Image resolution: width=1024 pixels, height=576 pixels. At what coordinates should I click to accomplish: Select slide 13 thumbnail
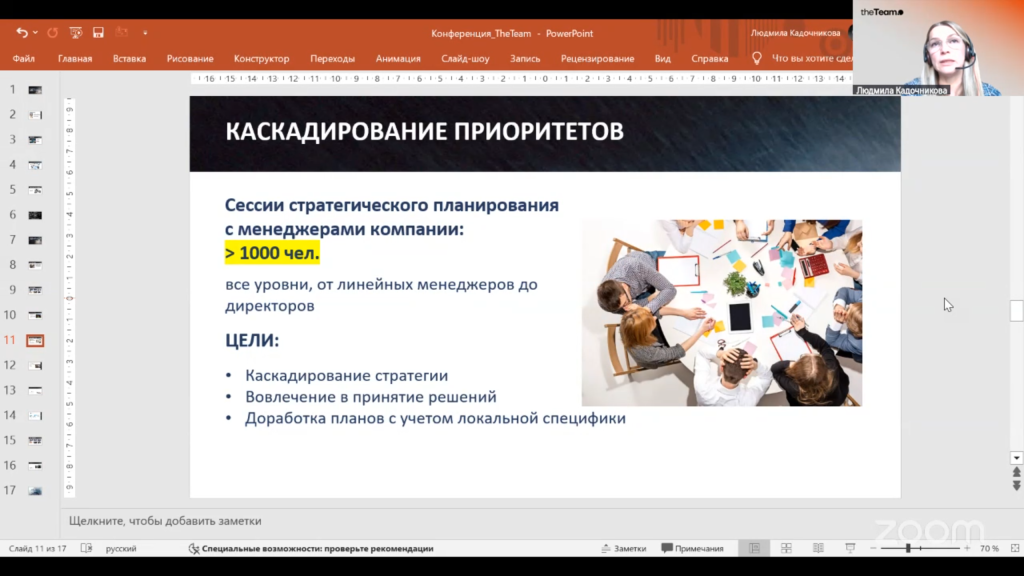pos(35,391)
